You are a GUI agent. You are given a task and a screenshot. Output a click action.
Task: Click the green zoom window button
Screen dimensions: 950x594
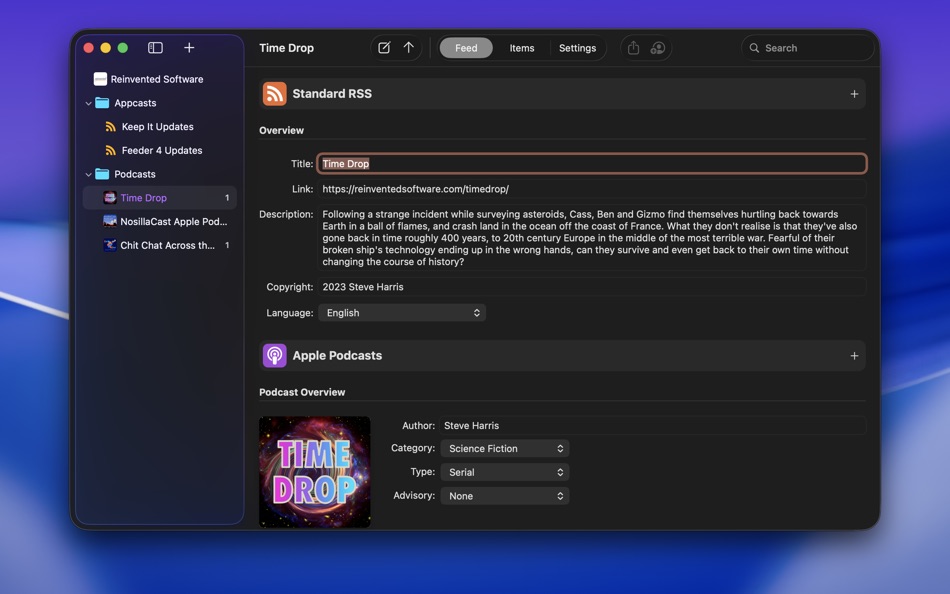tap(122, 48)
